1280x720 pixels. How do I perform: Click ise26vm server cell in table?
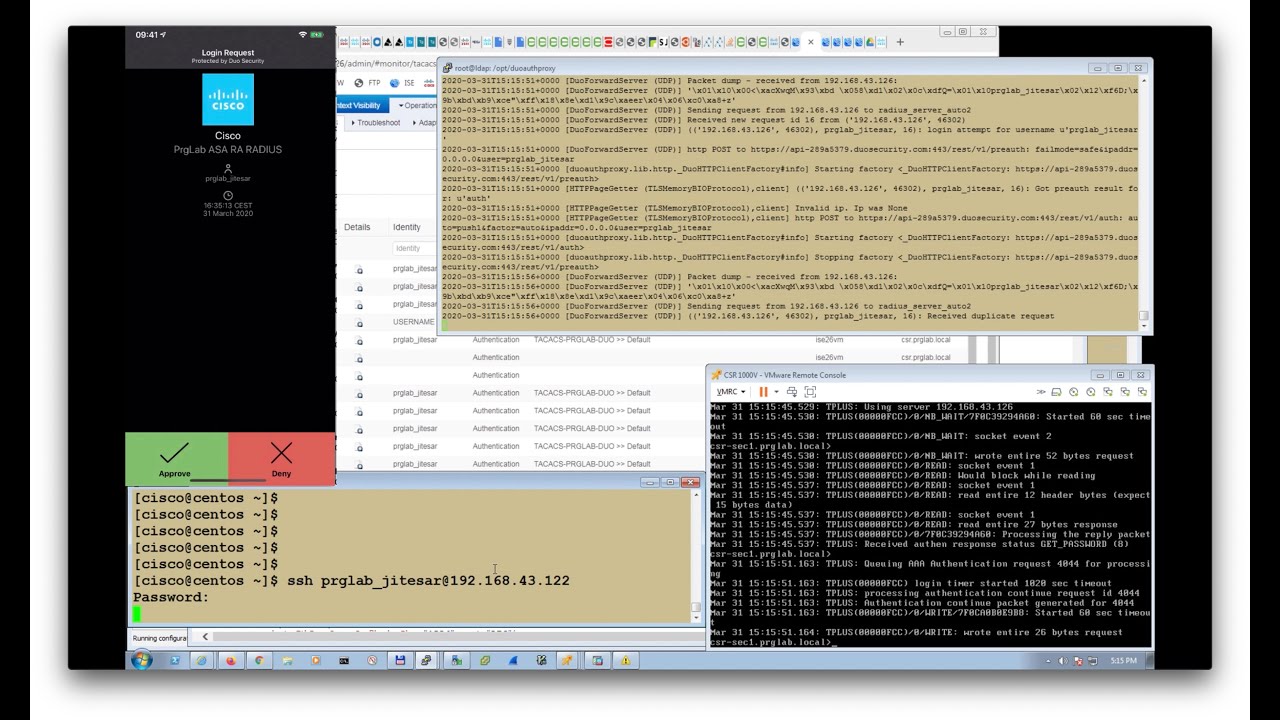point(829,340)
